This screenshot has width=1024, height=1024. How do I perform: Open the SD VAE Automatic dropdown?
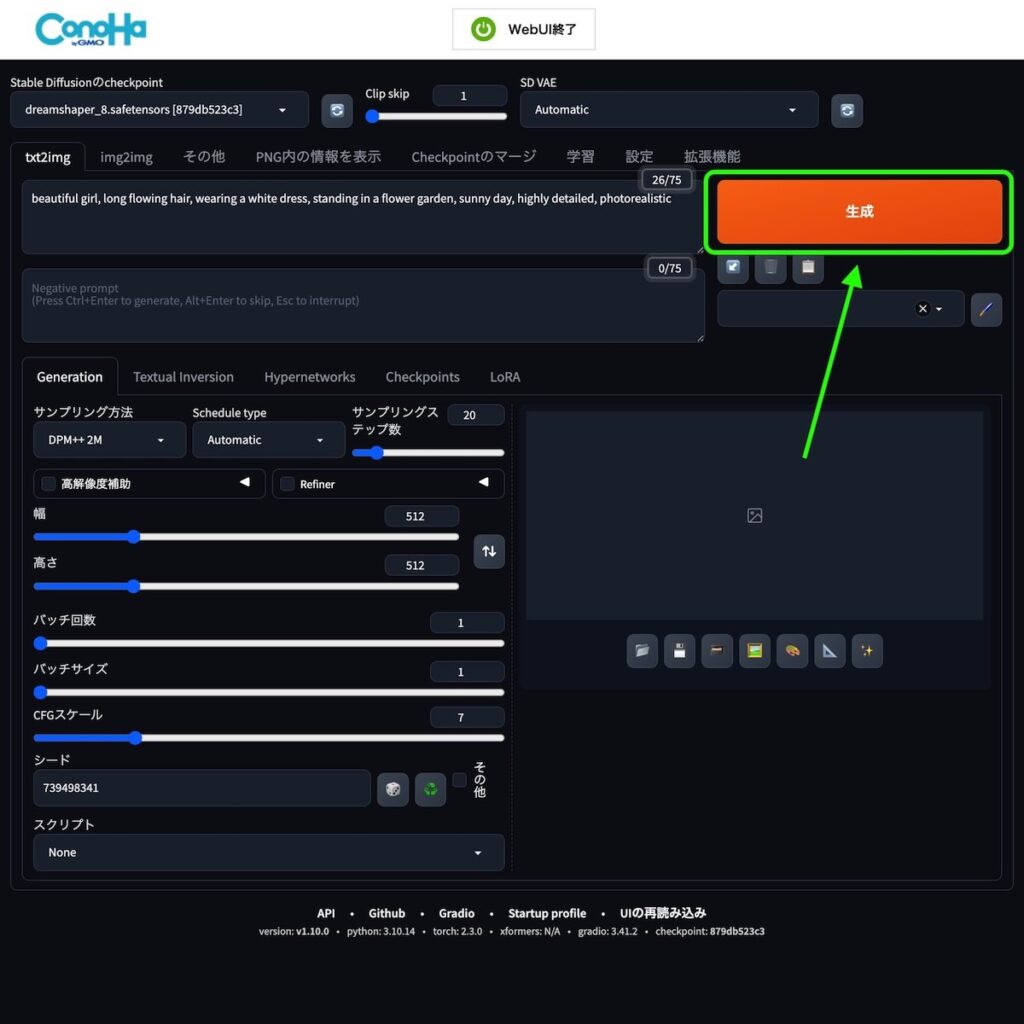click(668, 110)
